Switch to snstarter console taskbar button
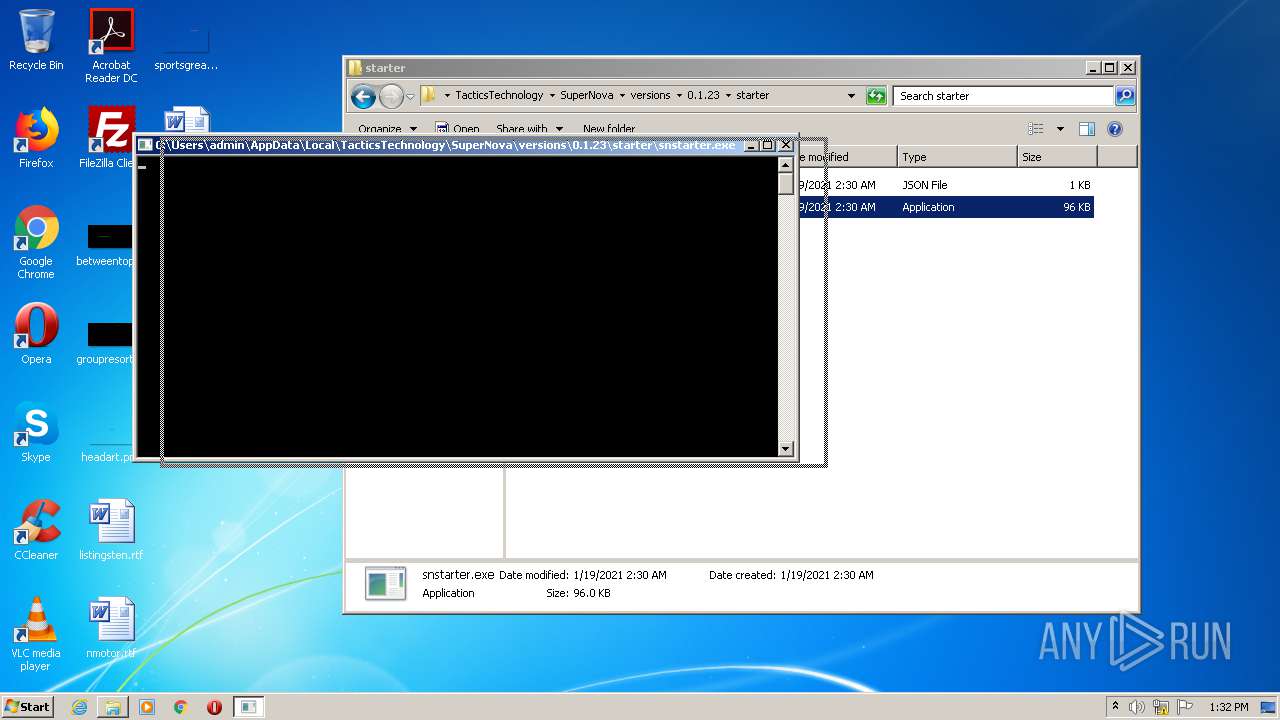This screenshot has height=720, width=1280. click(x=248, y=707)
